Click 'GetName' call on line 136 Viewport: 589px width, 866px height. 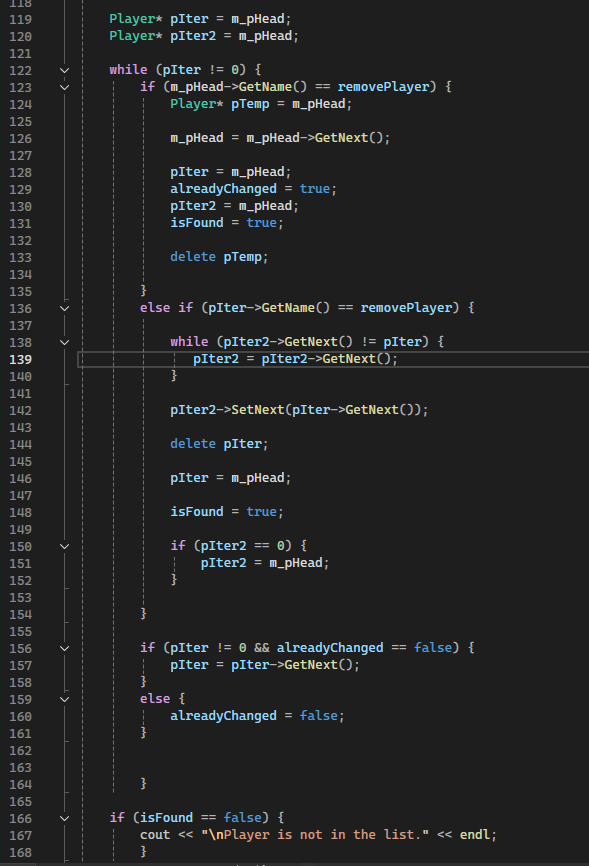coord(288,308)
